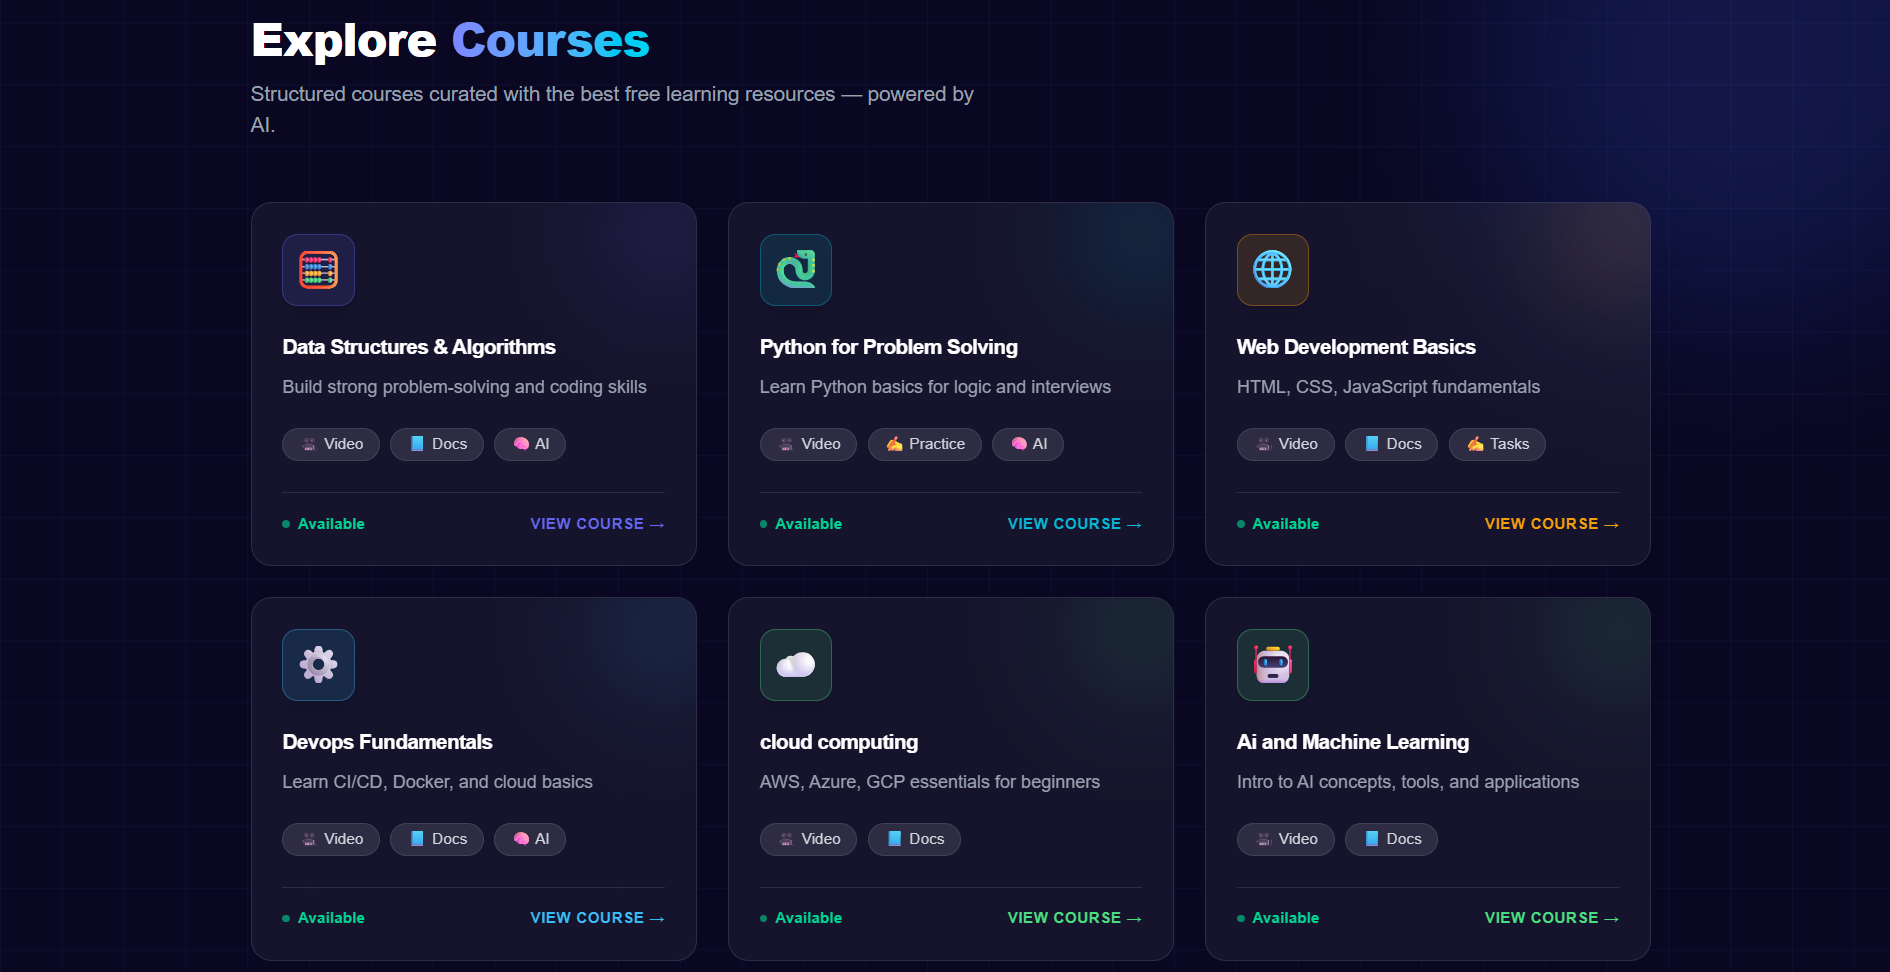
Task: Select the Docs tag on Devops Fundamentals
Action: [437, 839]
